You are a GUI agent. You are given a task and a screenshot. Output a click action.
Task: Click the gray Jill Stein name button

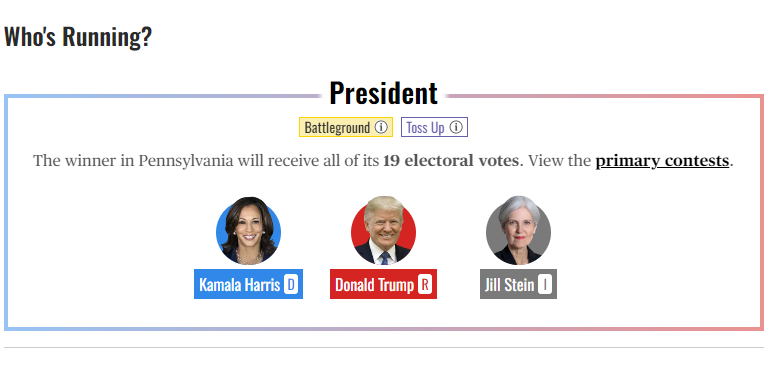(x=518, y=284)
